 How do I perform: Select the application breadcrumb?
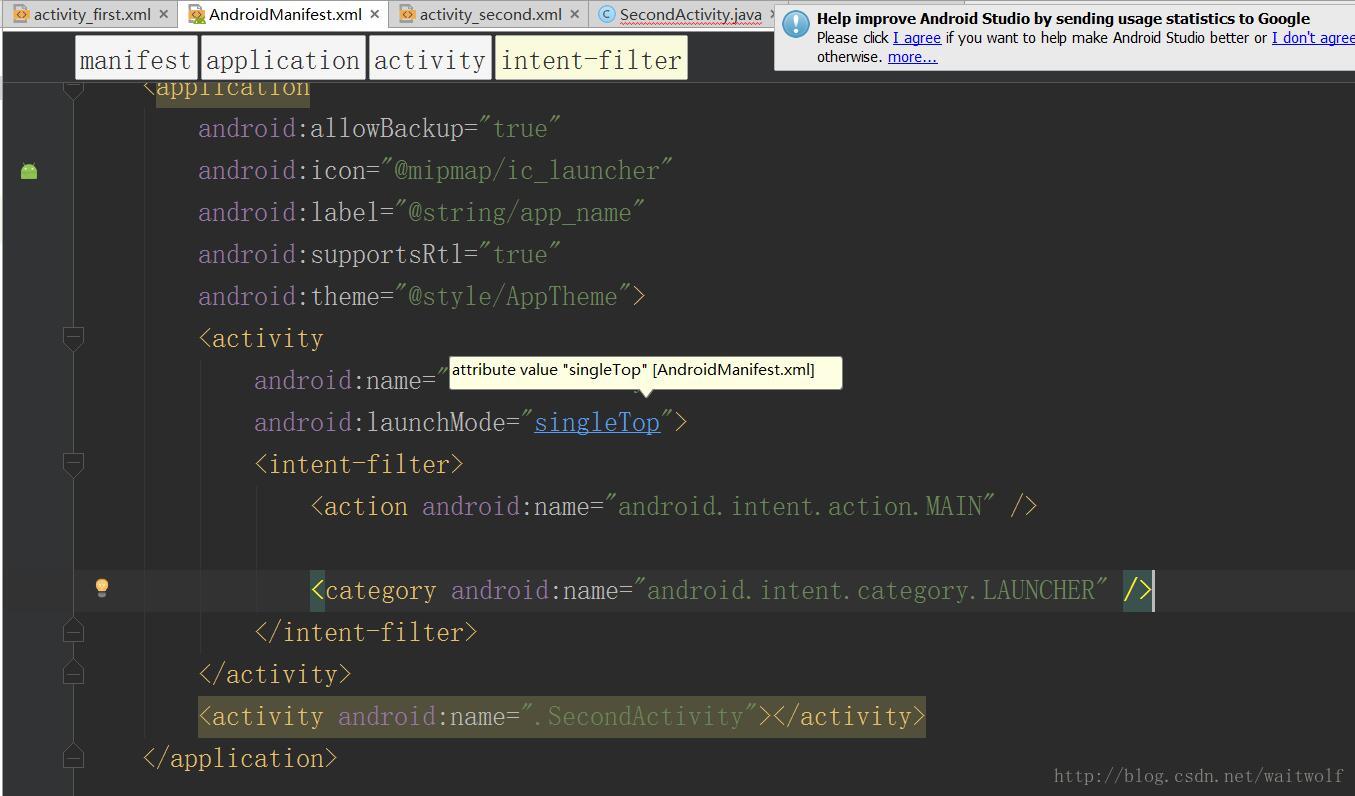coord(283,60)
